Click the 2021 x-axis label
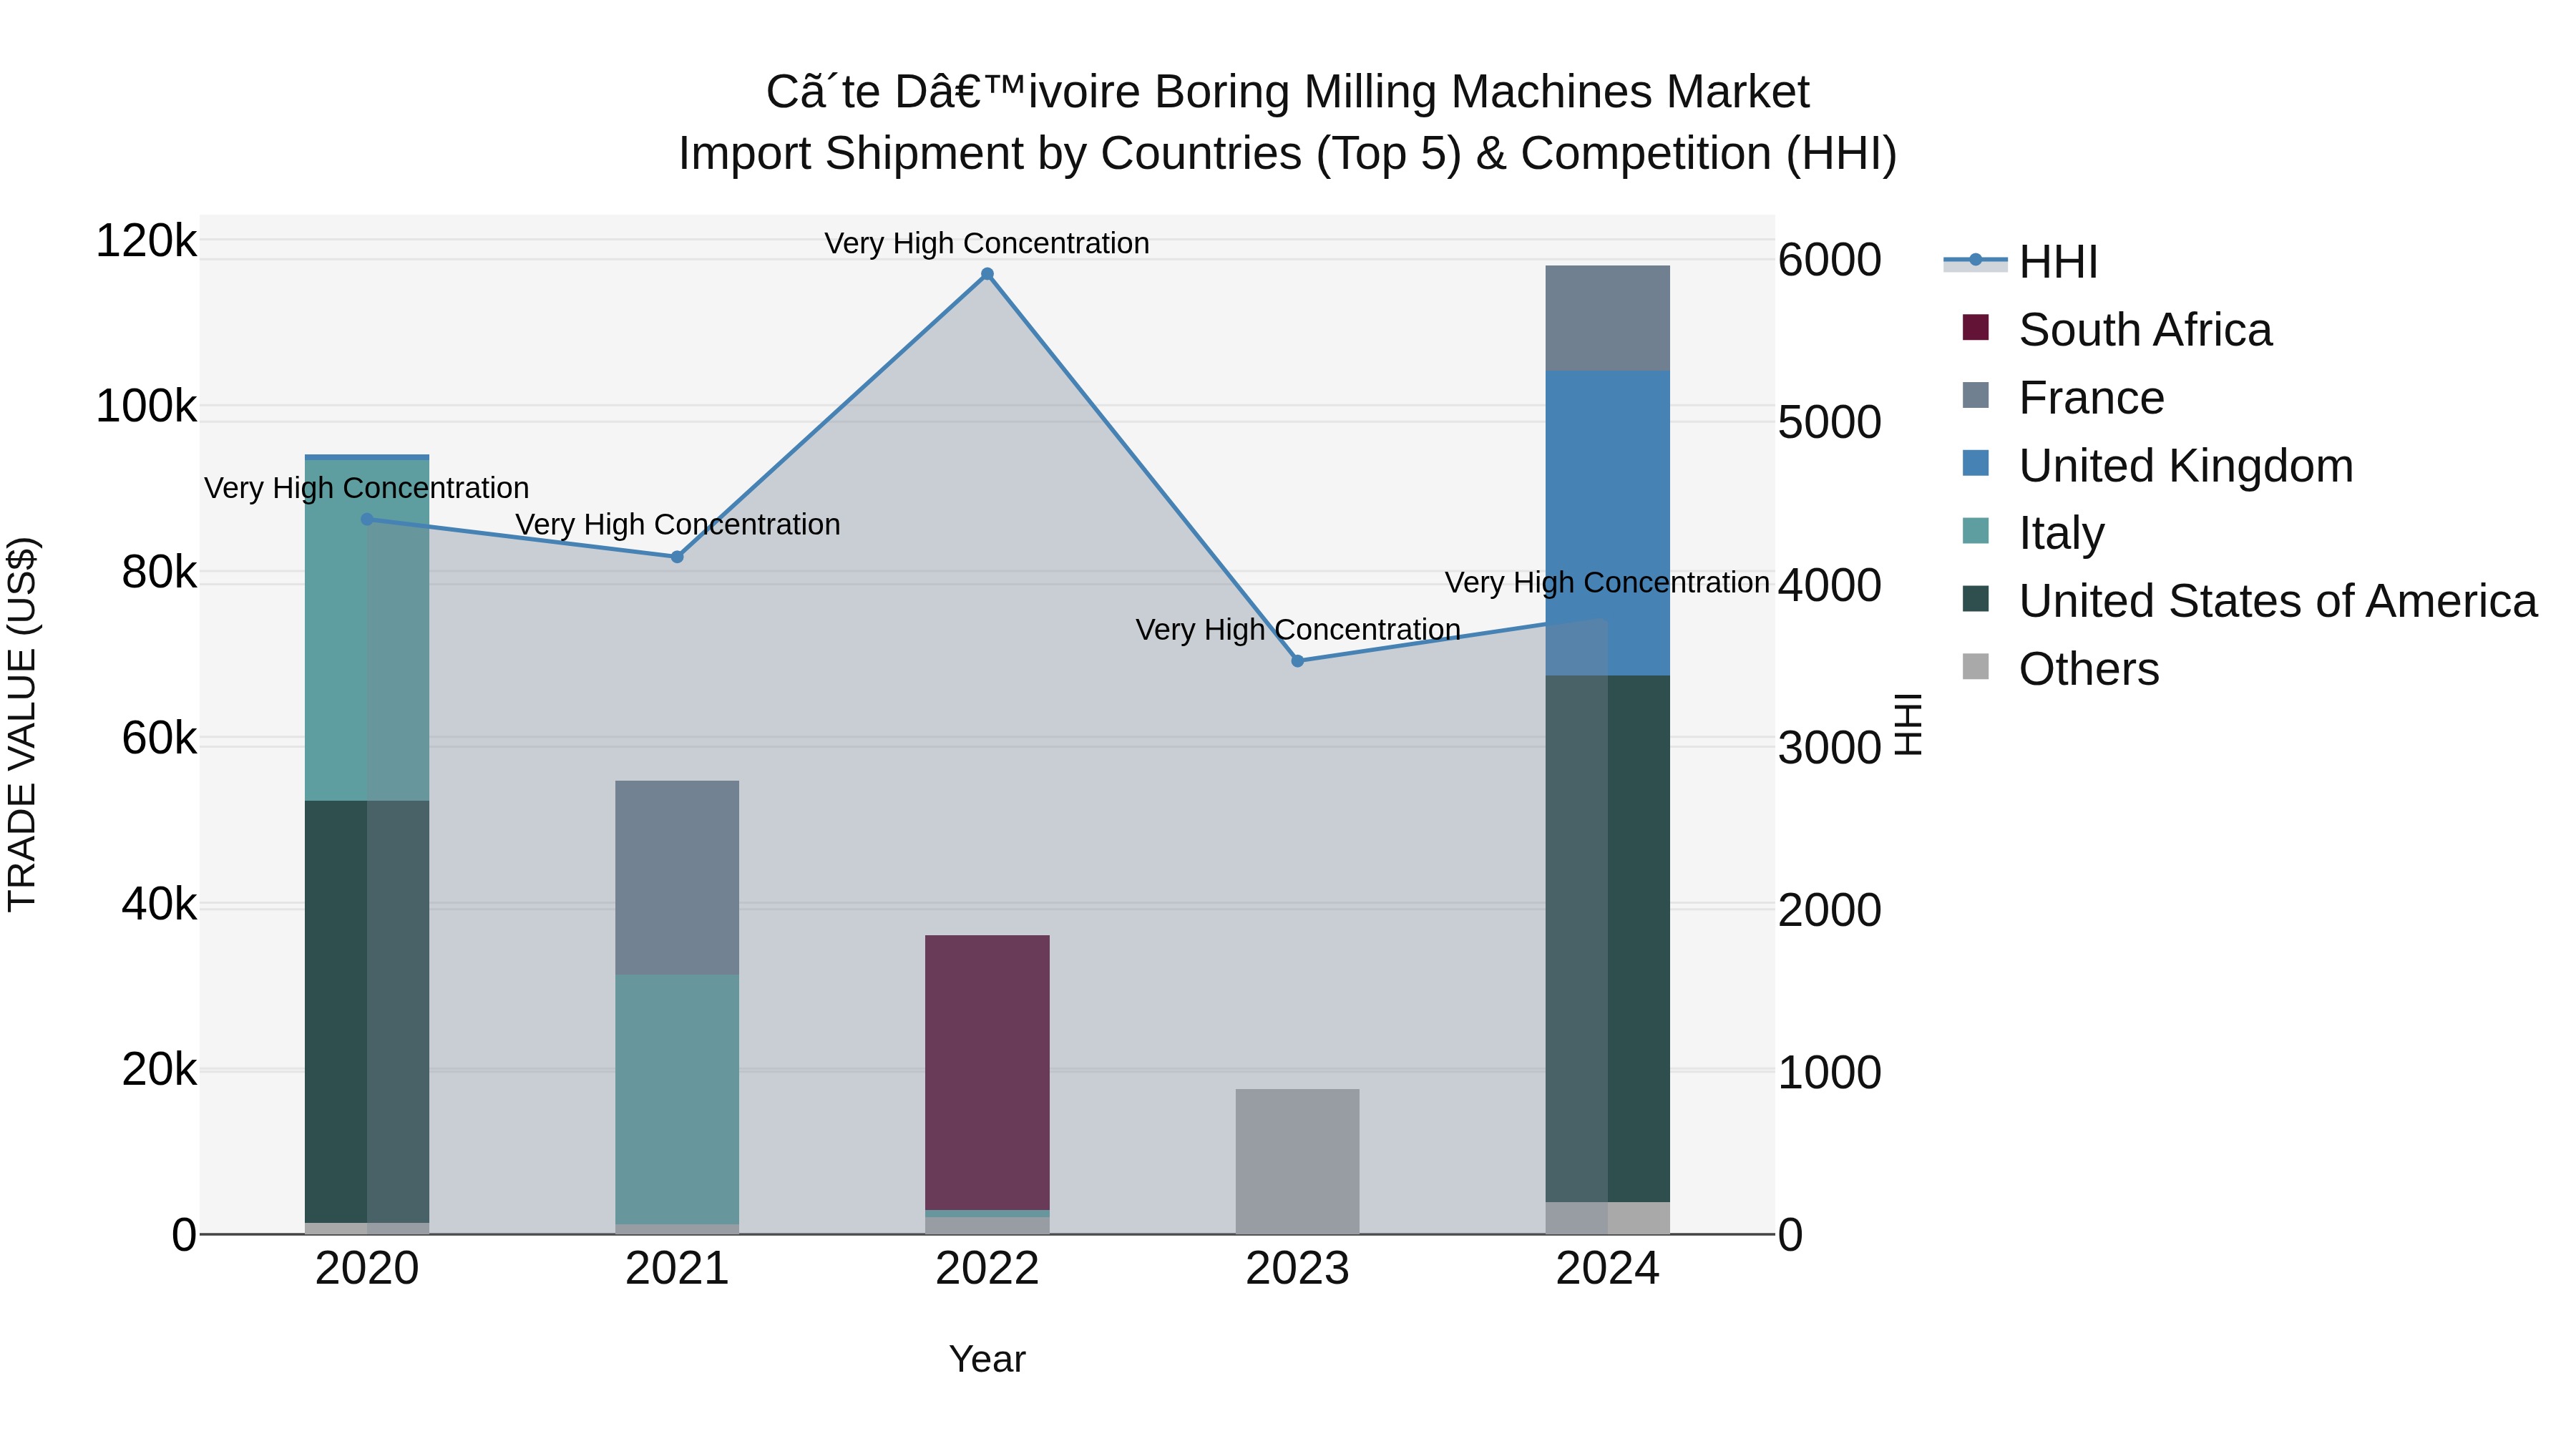This screenshot has height=1449, width=2576. coord(677,1269)
